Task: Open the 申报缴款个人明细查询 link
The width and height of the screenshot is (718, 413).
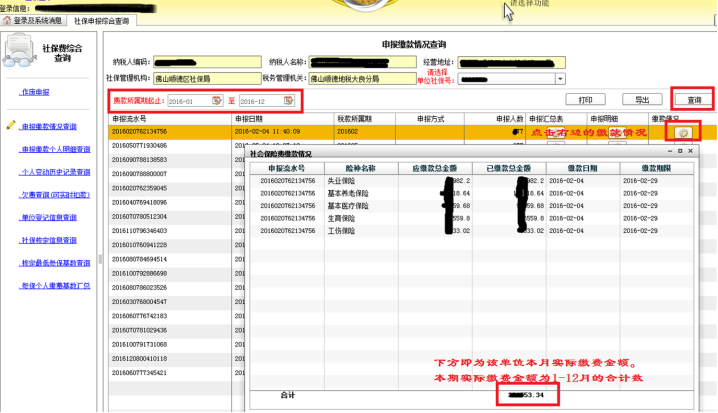Action: click(x=55, y=150)
